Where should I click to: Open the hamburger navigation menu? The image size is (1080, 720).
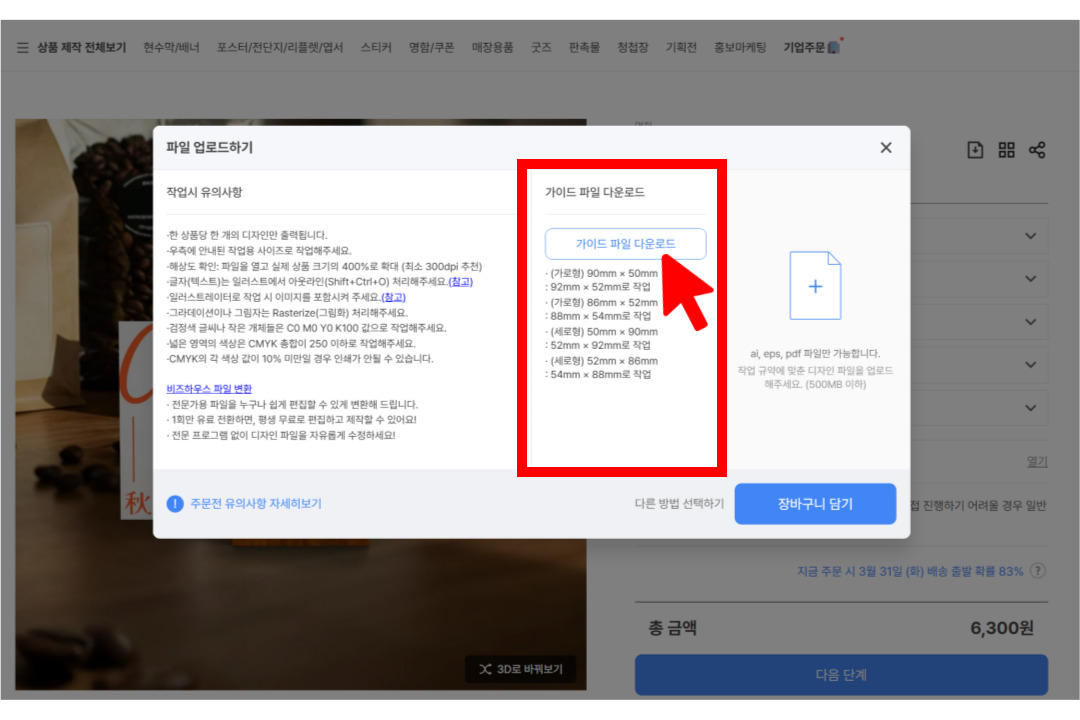click(x=23, y=46)
